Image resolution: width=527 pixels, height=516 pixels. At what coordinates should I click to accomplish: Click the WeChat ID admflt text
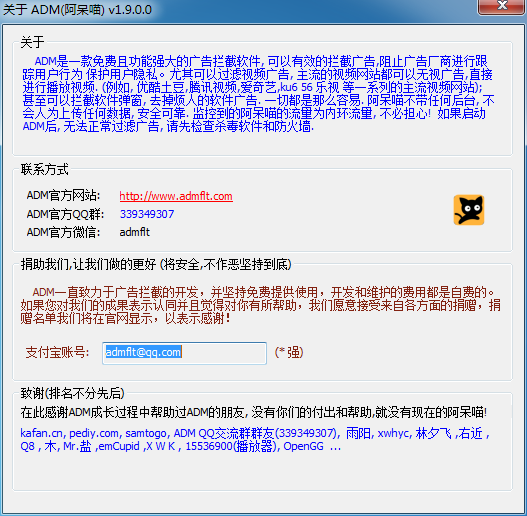(x=134, y=232)
